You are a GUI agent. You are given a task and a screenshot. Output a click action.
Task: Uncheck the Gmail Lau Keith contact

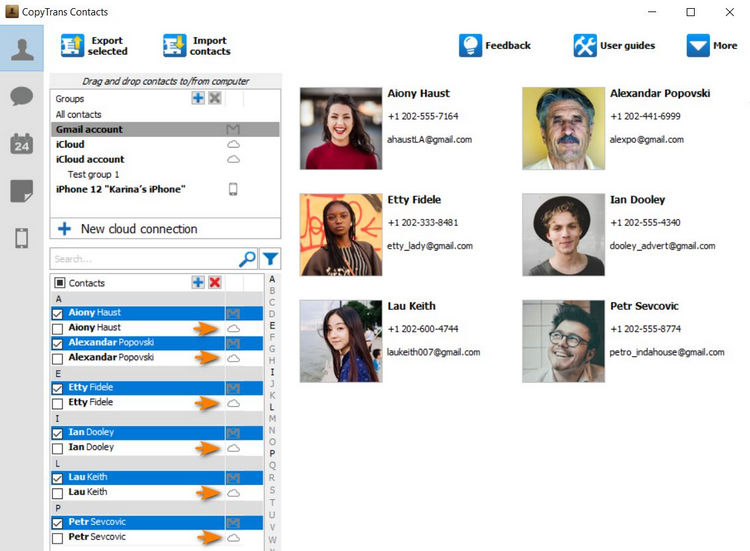[x=57, y=478]
